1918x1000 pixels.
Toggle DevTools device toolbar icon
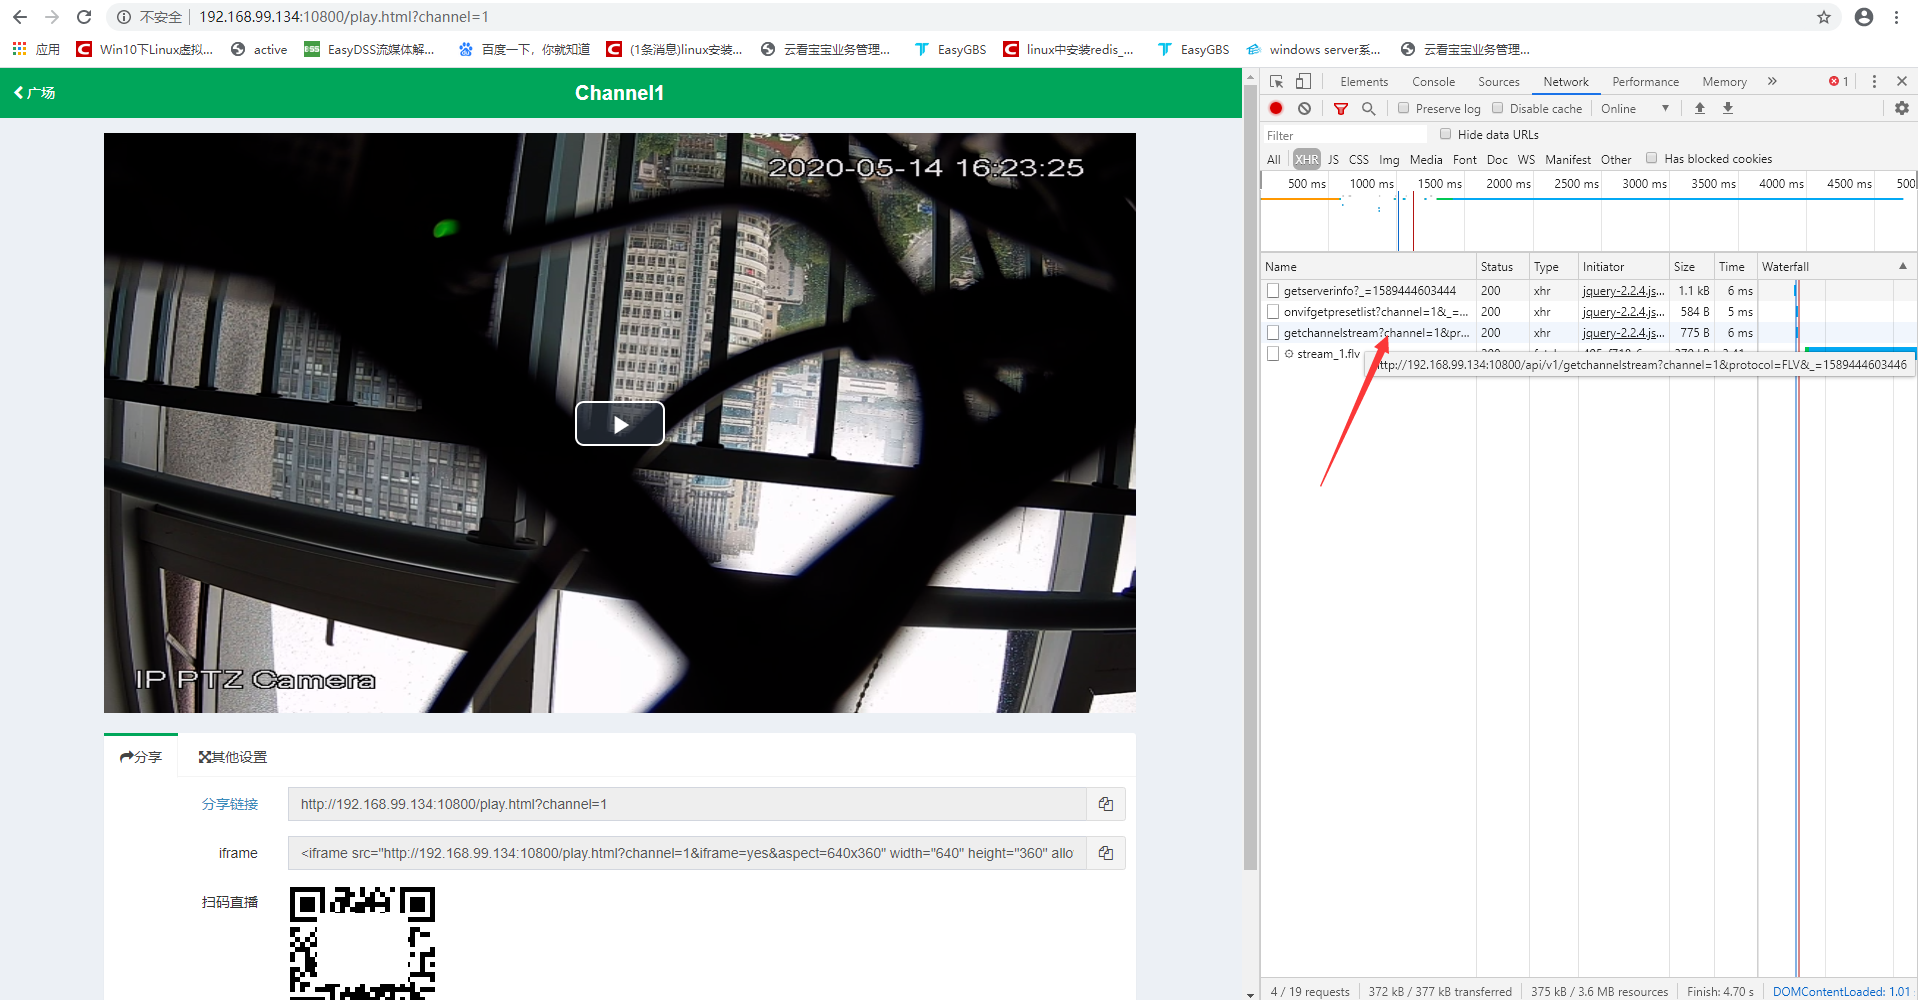pyautogui.click(x=1303, y=81)
